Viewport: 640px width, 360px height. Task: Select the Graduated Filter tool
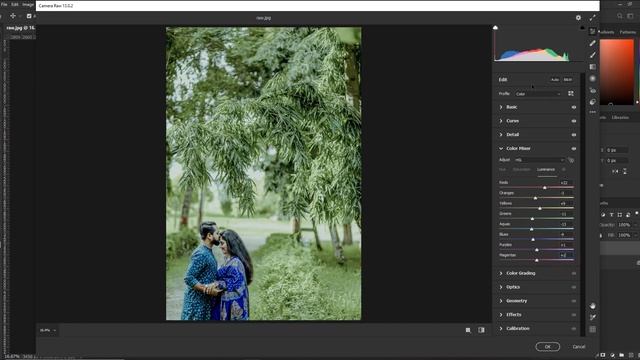[593, 67]
